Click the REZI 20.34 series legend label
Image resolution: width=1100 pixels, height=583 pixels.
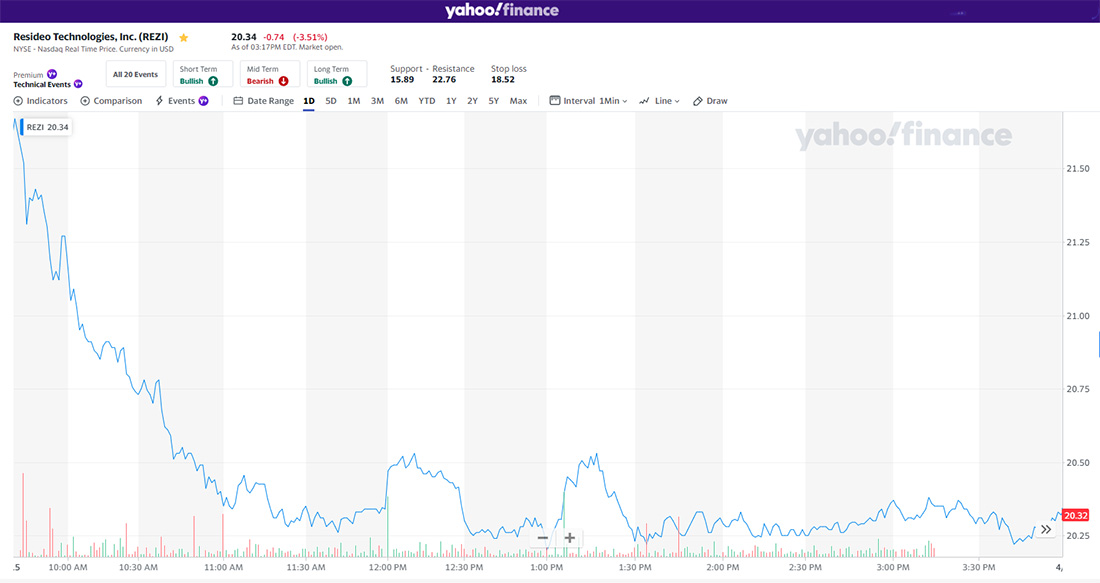coord(46,127)
